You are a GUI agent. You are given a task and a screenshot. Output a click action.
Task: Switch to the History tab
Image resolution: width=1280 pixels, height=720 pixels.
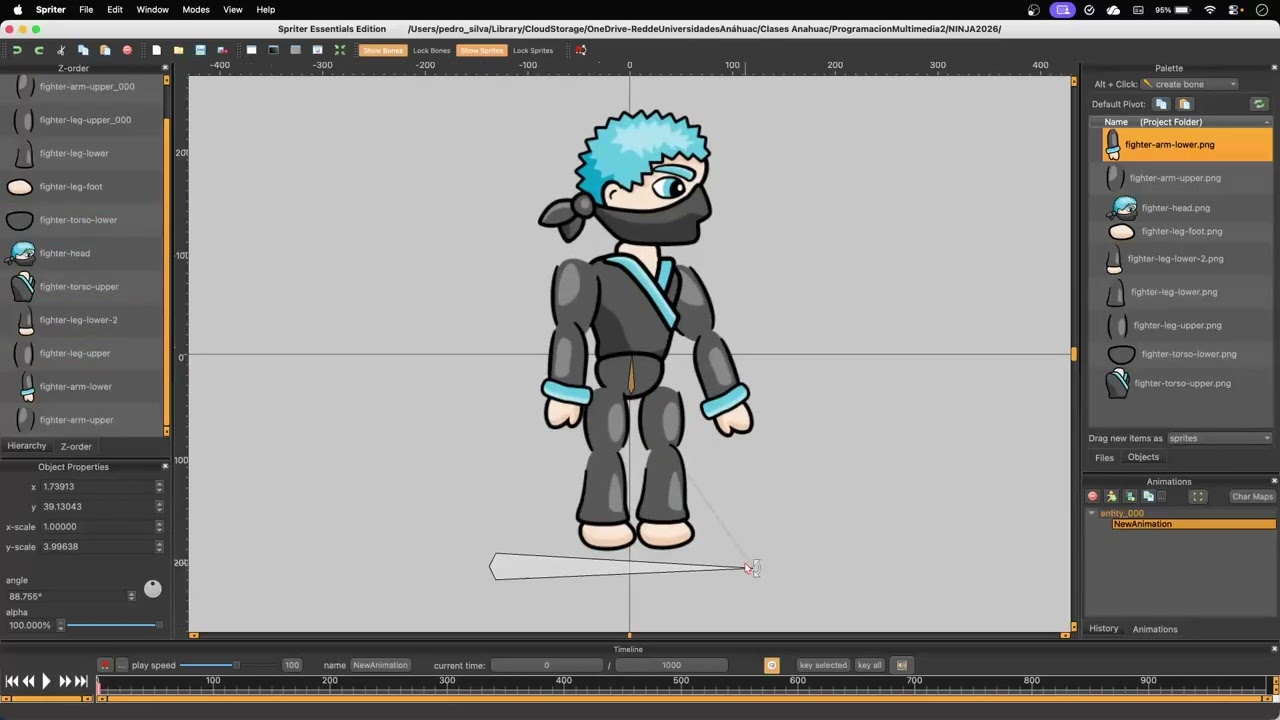(1104, 629)
